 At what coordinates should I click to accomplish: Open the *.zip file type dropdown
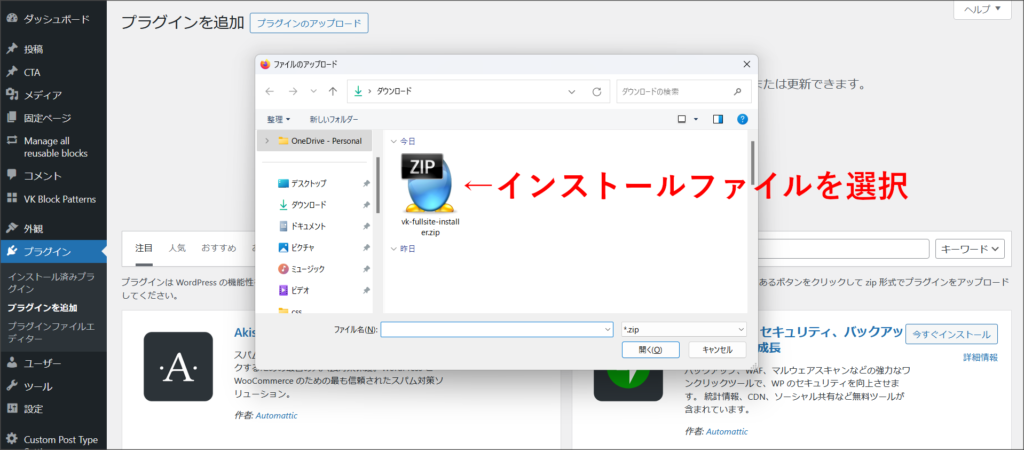pyautogui.click(x=683, y=329)
